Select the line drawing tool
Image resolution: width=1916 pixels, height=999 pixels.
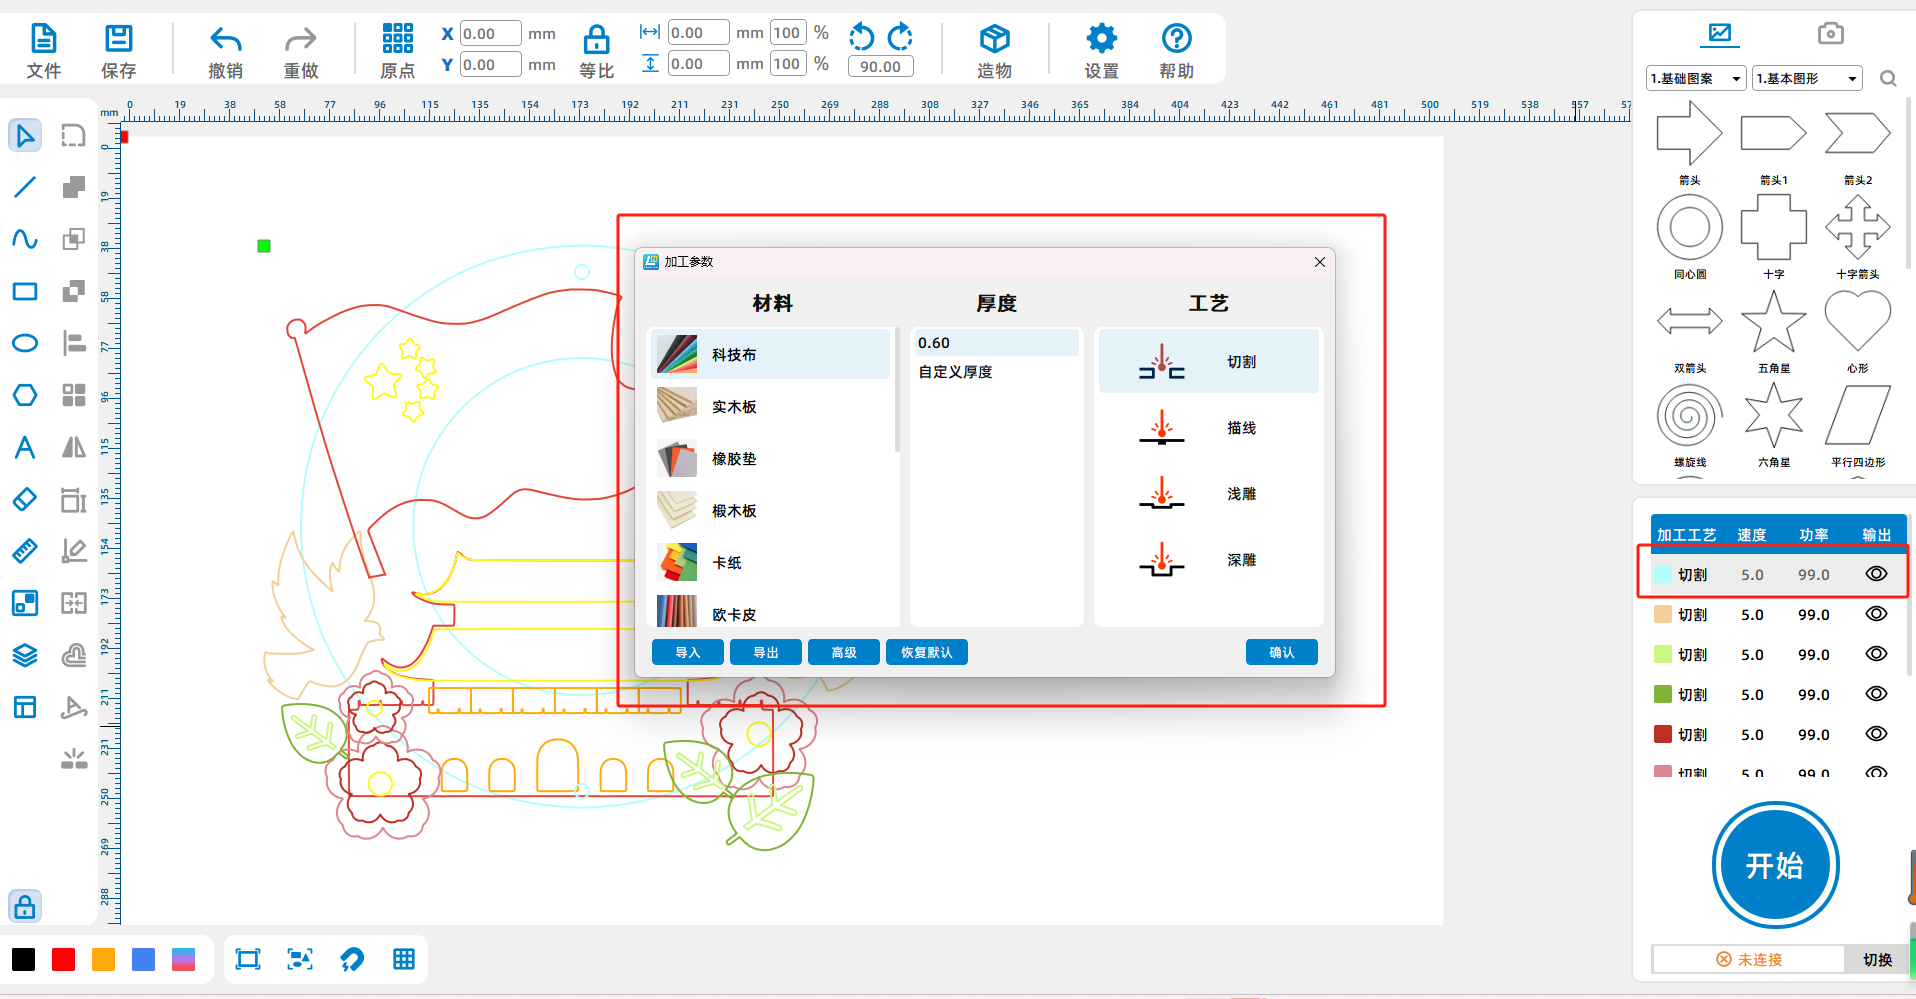pyautogui.click(x=25, y=187)
